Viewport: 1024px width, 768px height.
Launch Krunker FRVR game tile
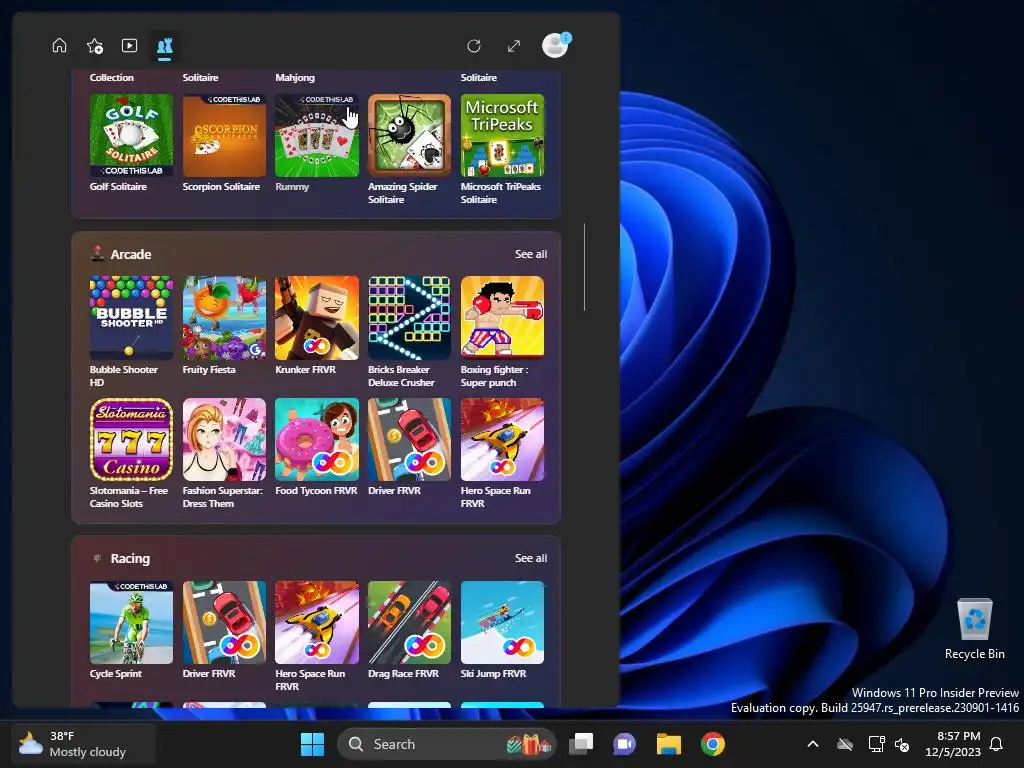coord(317,317)
